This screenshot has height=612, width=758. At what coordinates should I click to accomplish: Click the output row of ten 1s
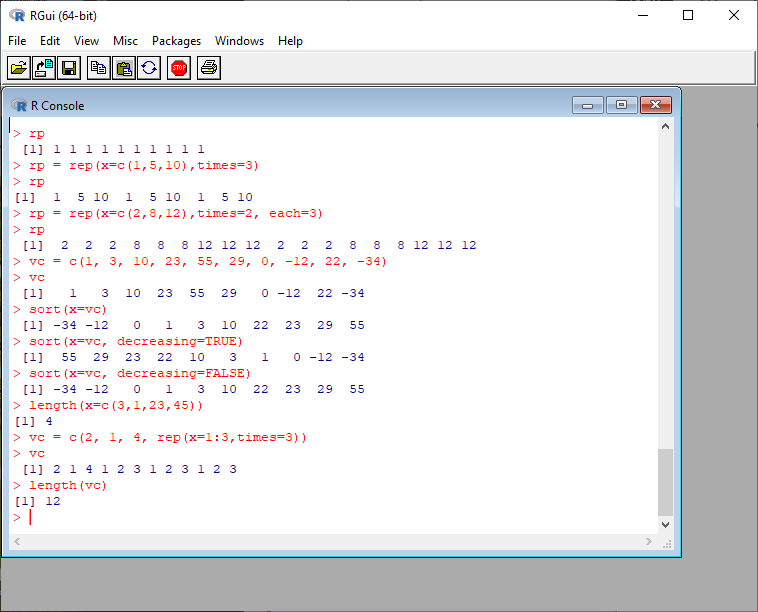pyautogui.click(x=114, y=149)
